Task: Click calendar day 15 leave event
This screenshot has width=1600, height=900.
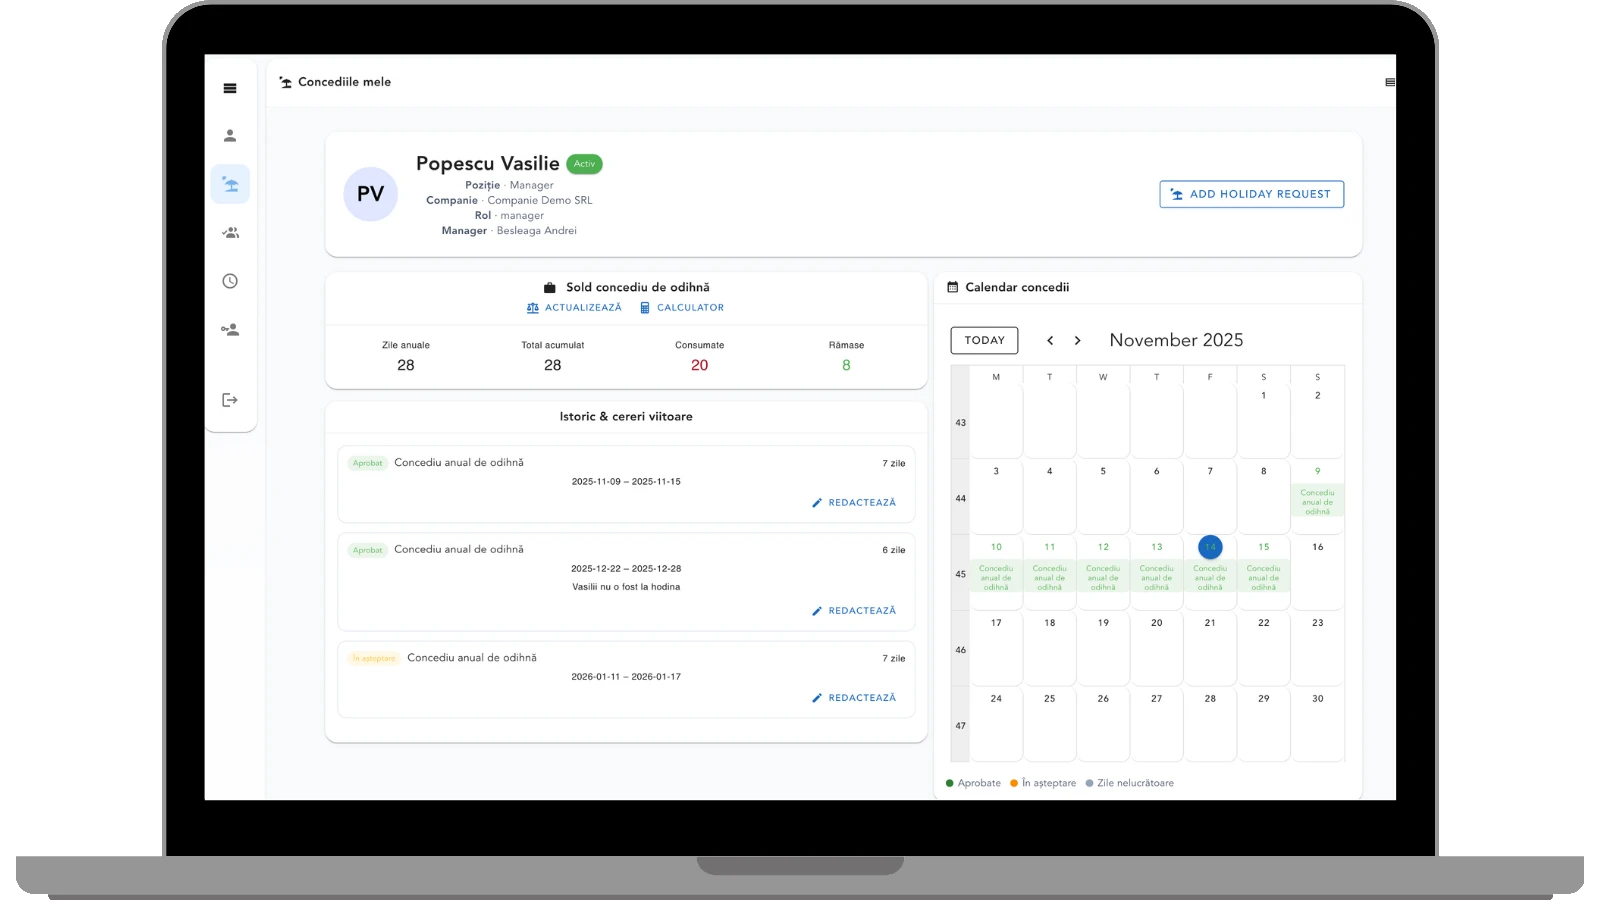Action: click(x=1263, y=578)
